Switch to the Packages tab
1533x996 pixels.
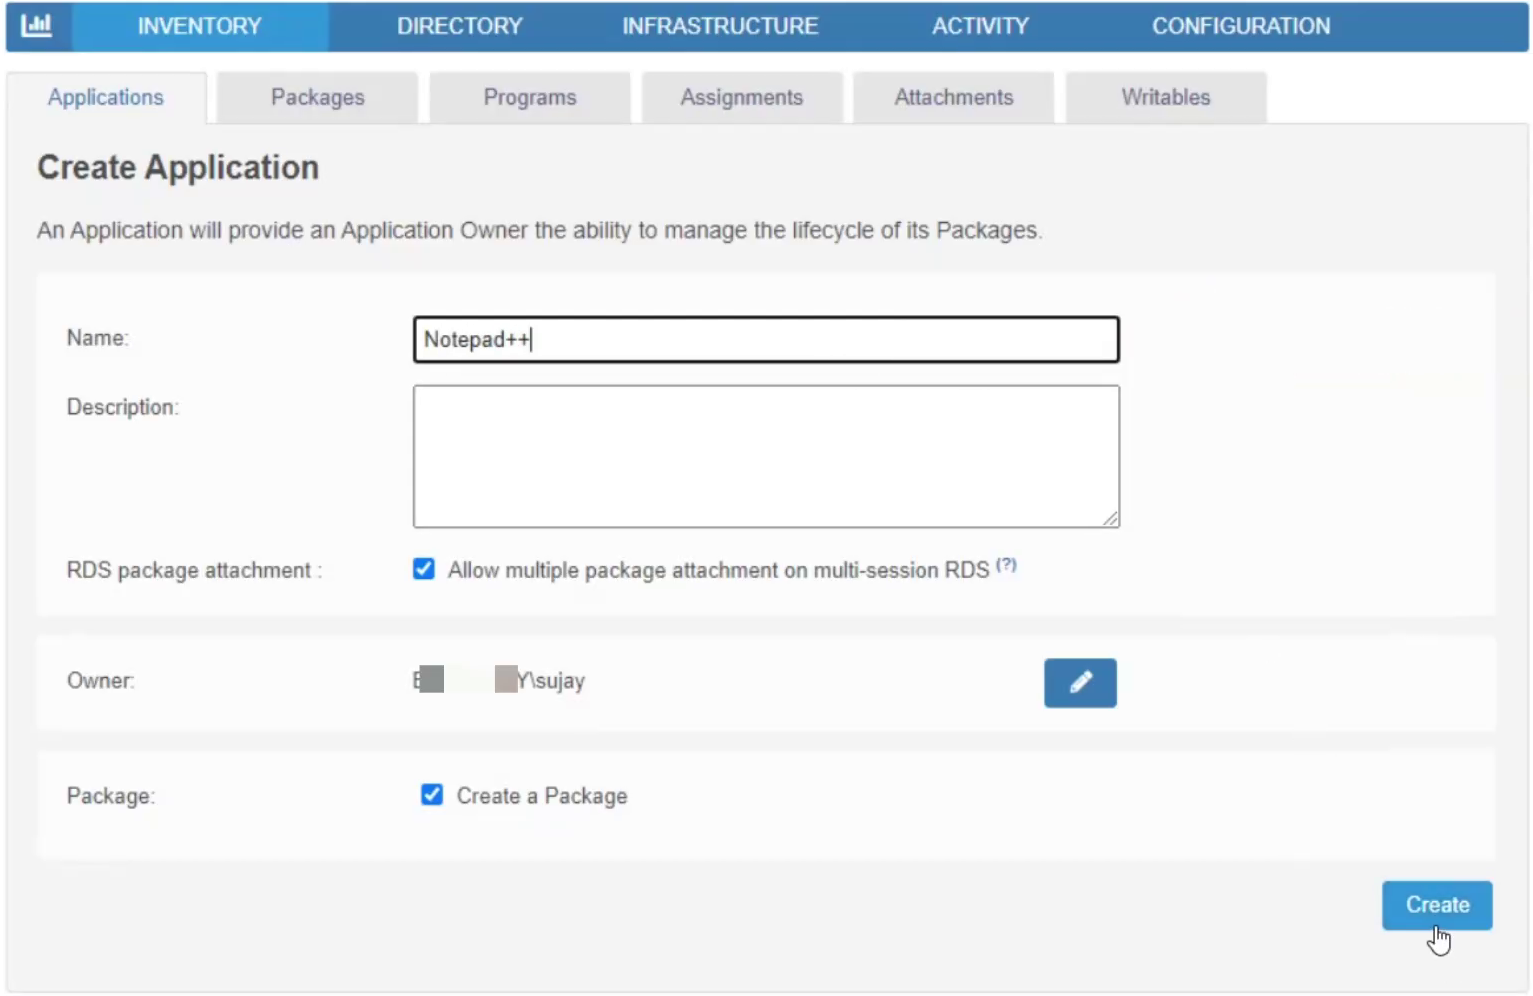coord(317,97)
